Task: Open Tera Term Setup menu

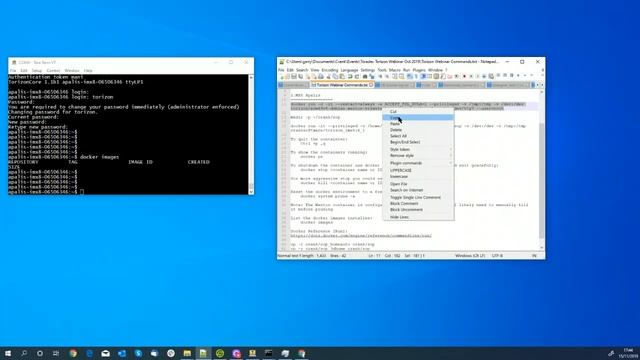Action: pyautogui.click(x=37, y=71)
